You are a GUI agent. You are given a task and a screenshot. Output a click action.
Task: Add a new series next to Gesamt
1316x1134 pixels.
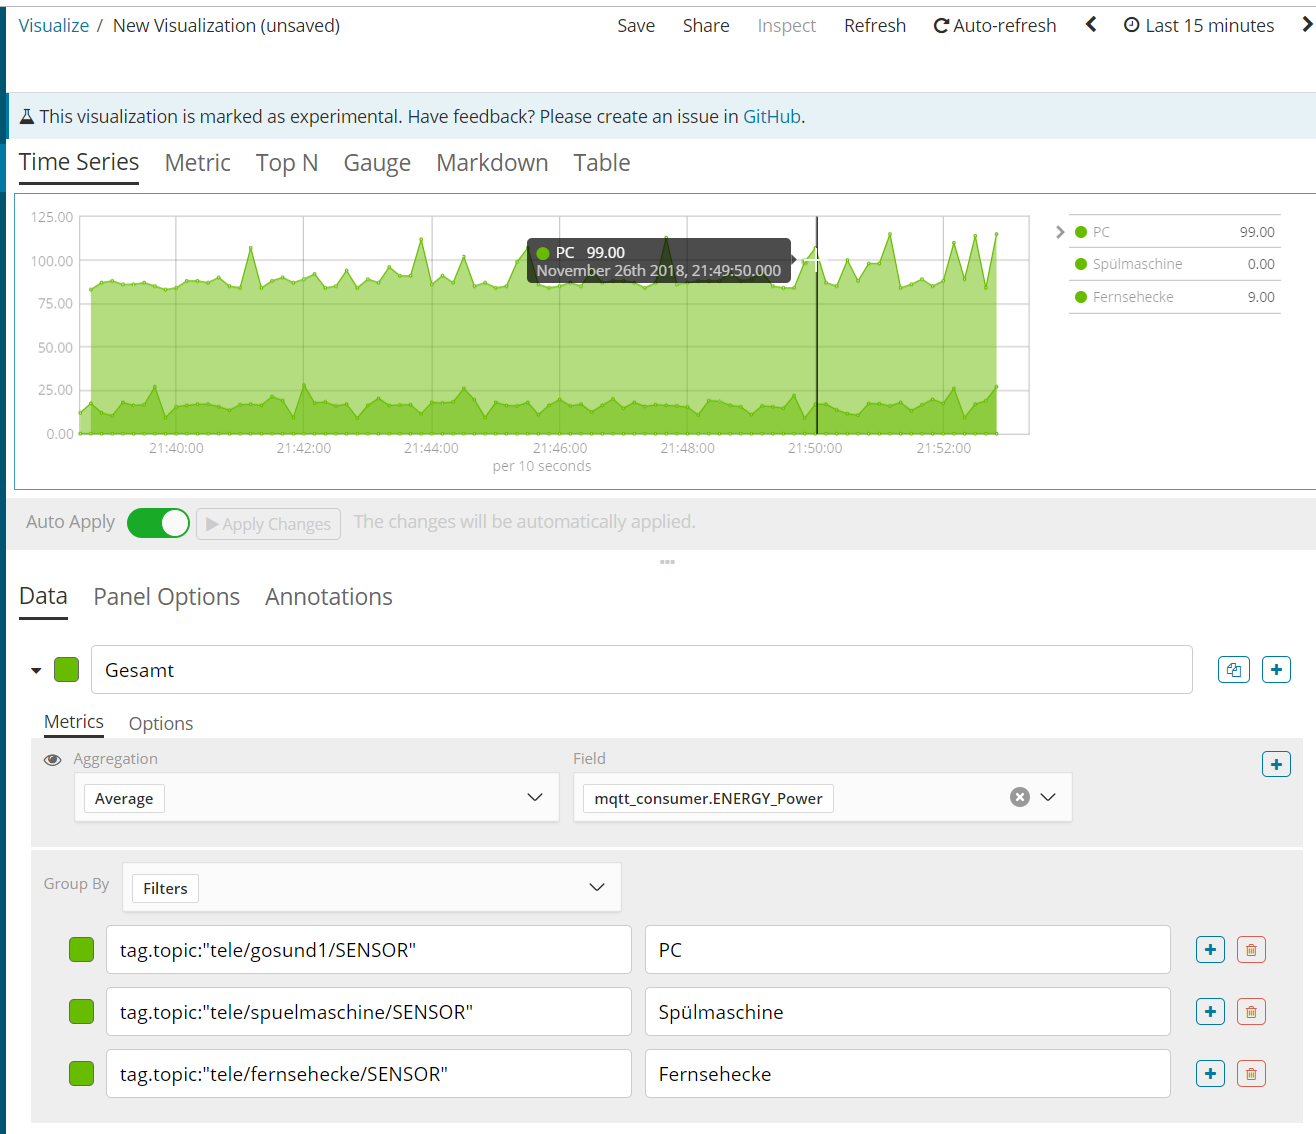coord(1276,670)
